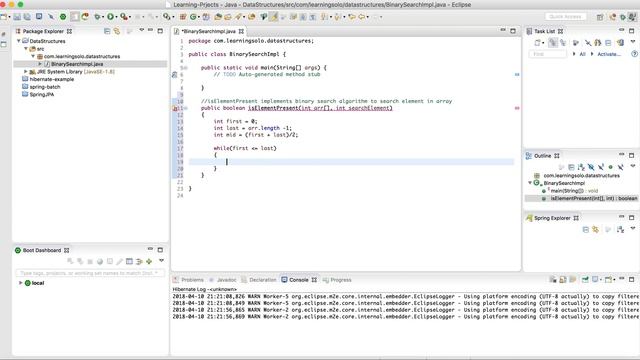Open the New dropdown arrow at toolbar start

click(x=10, y=17)
